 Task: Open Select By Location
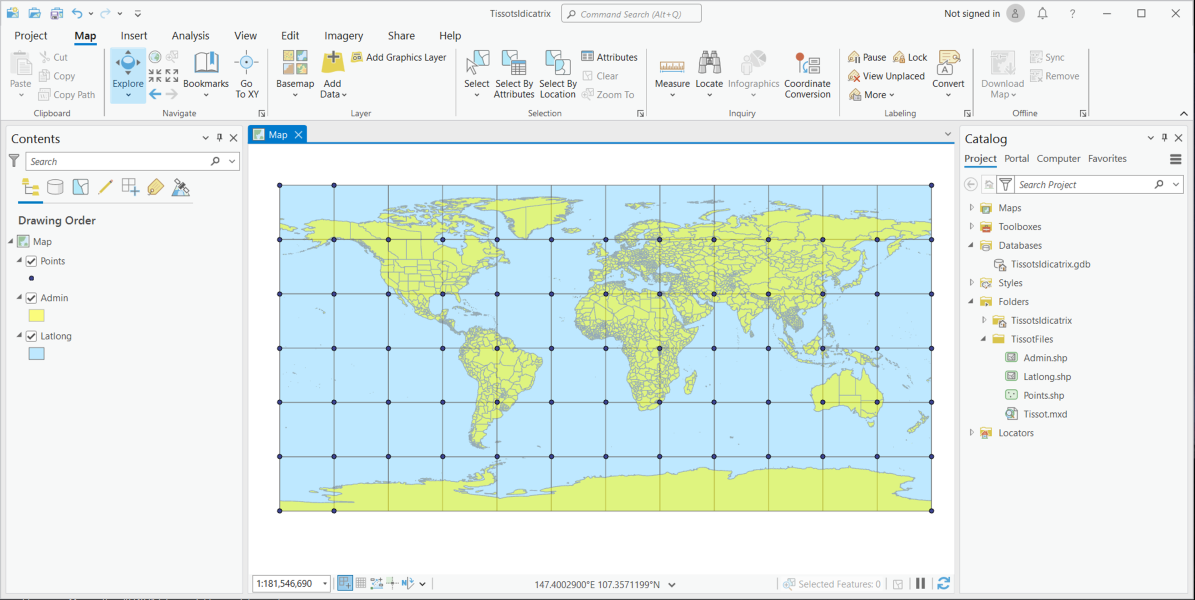pos(557,75)
